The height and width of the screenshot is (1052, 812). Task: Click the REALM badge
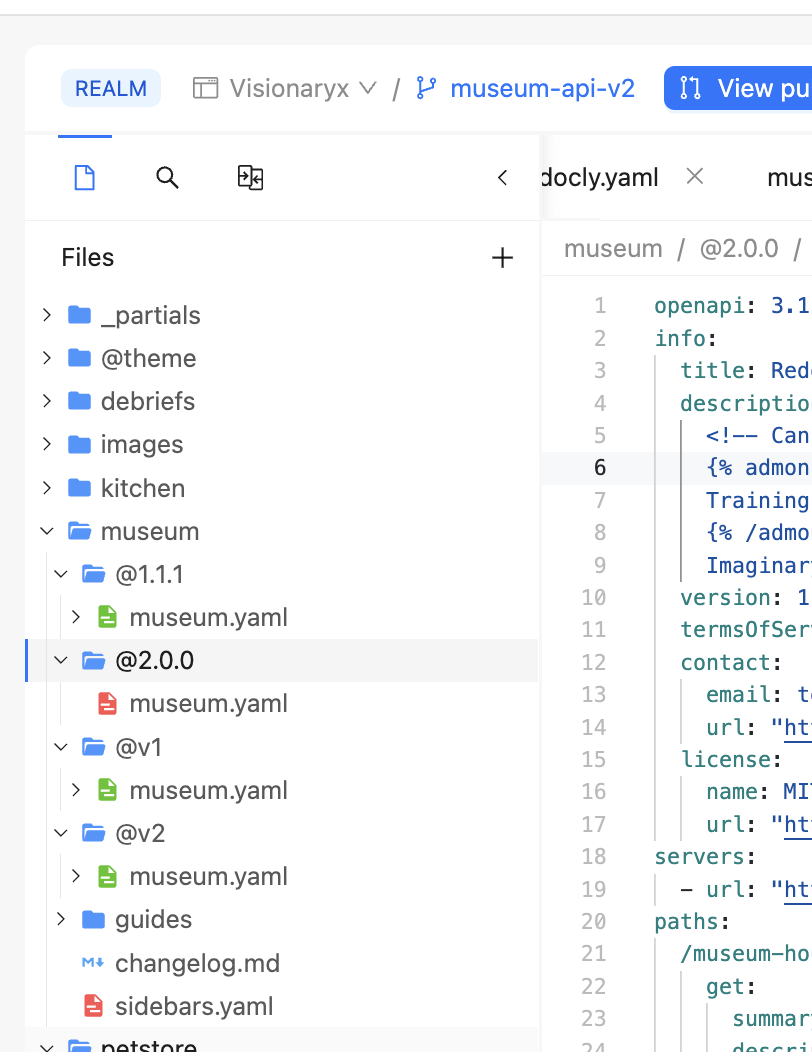click(111, 89)
